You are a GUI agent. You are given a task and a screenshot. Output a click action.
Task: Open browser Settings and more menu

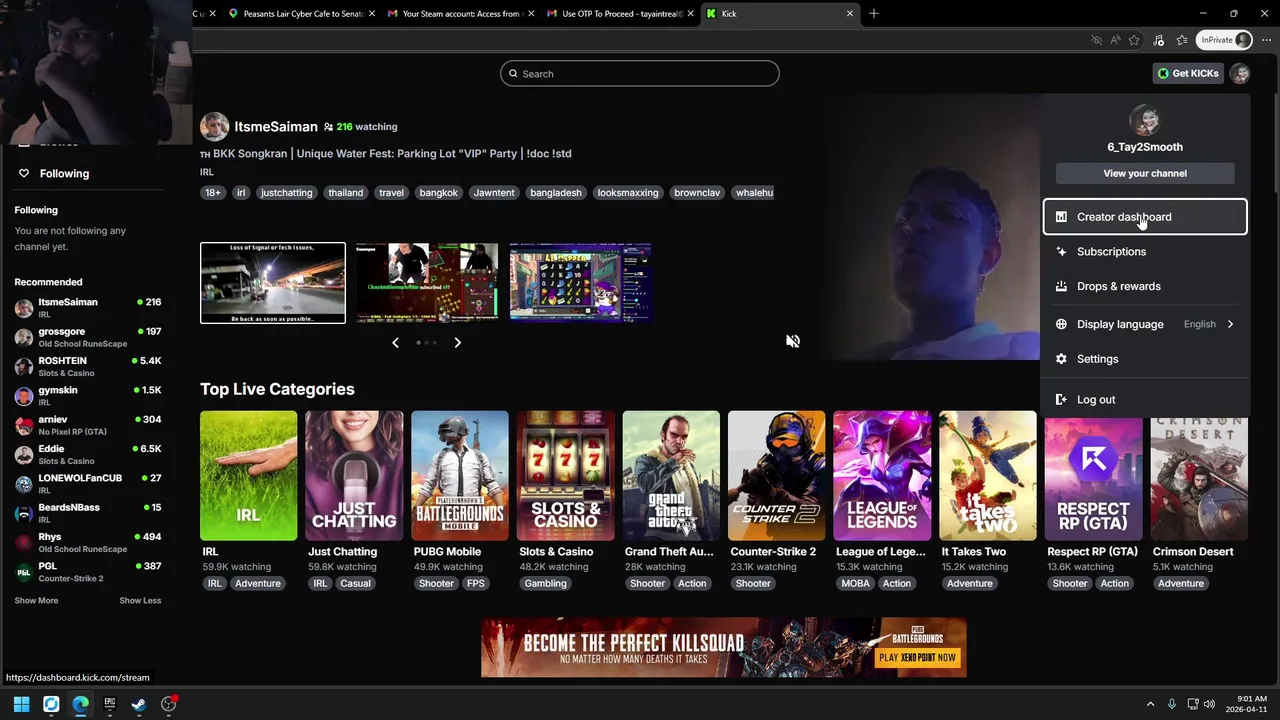(1266, 40)
